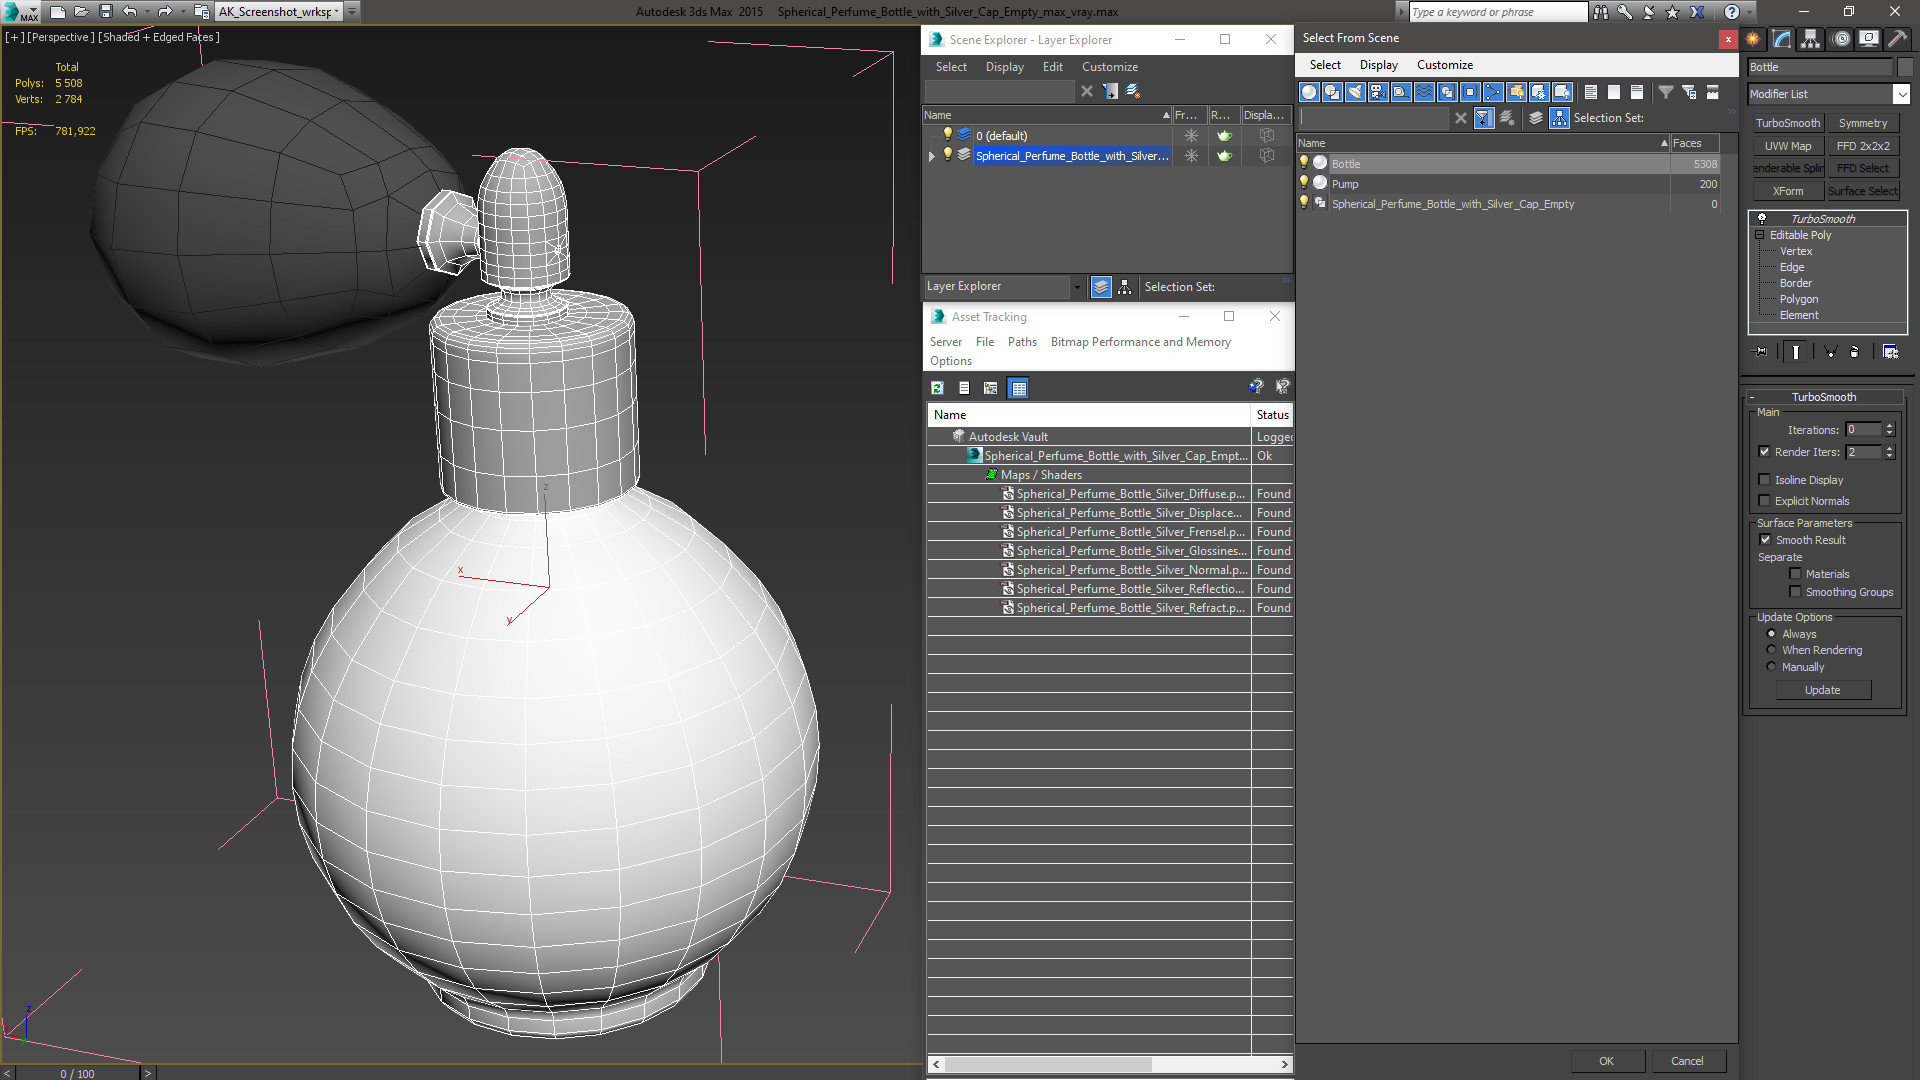Viewport: 1920px width, 1080px height.
Task: Click Configure Modifier Sets icon
Action: 1890,352
